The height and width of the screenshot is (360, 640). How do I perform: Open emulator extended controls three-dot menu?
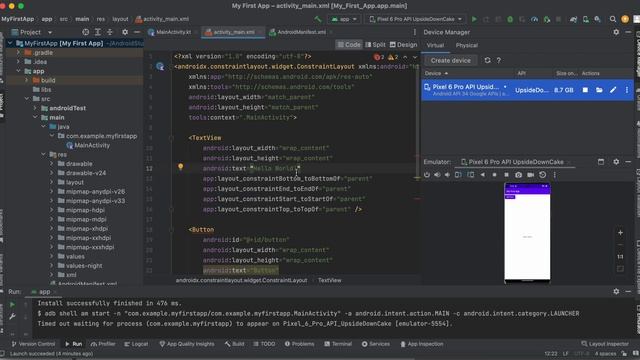pos(555,175)
